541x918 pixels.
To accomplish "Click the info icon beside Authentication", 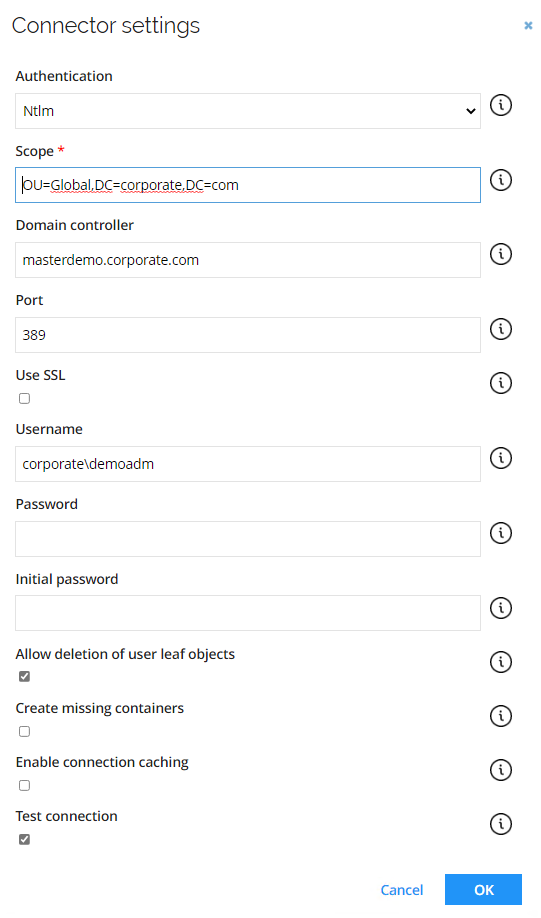I will tap(501, 105).
